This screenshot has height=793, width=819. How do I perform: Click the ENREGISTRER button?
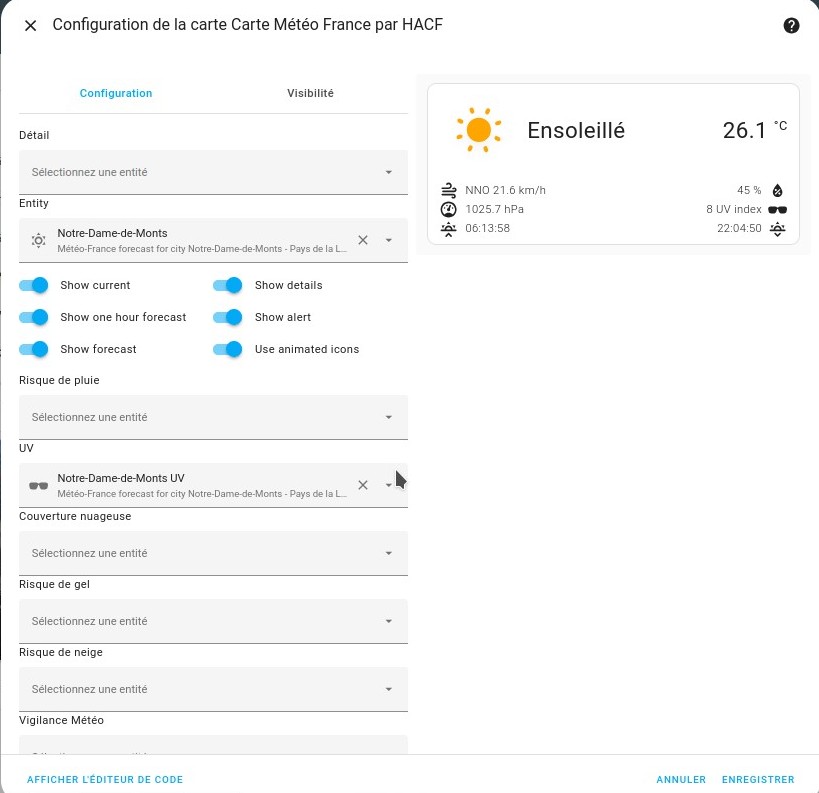(x=758, y=780)
